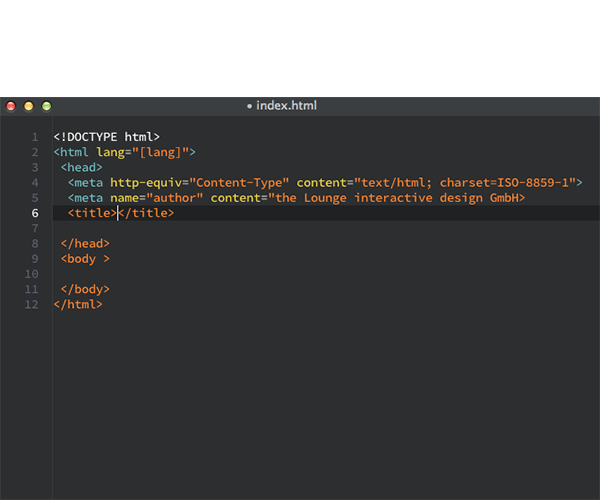Click line number 6 in gutter
The width and height of the screenshot is (600, 500).
pos(35,213)
